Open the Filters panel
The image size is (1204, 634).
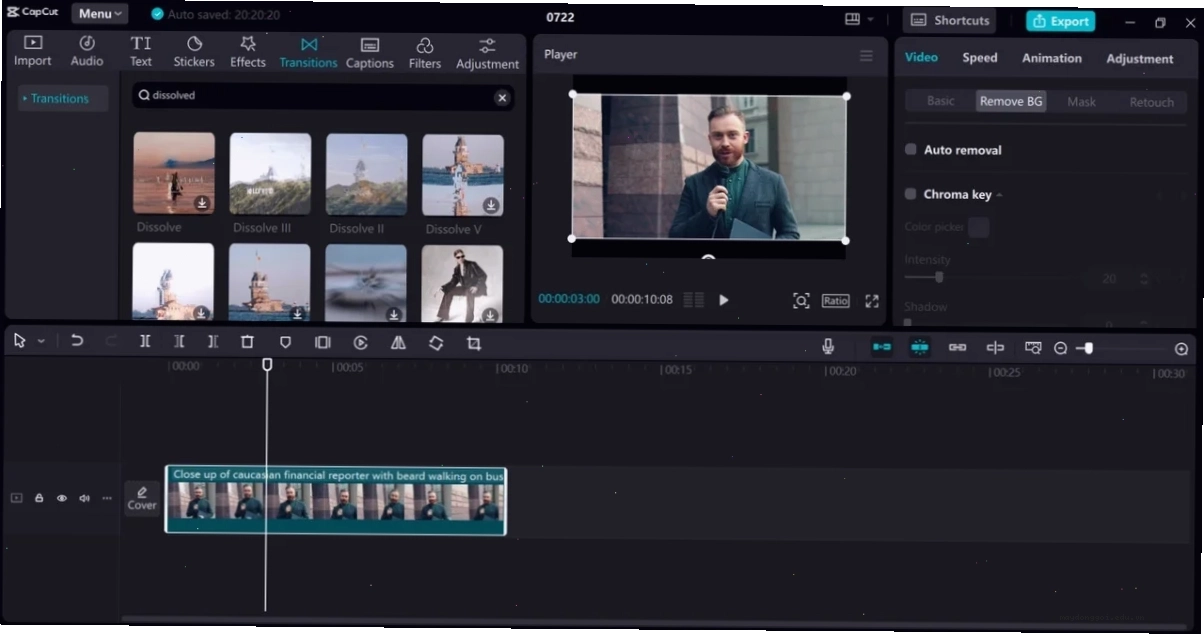click(x=425, y=52)
